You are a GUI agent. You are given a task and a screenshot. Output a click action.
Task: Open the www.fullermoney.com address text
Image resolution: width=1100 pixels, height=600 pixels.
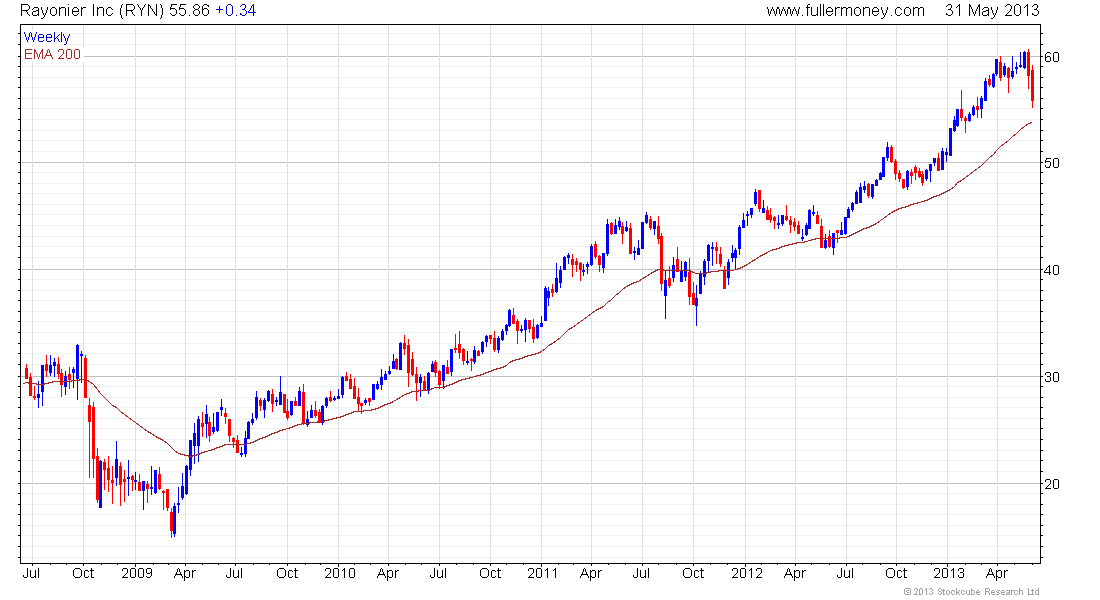coord(845,11)
